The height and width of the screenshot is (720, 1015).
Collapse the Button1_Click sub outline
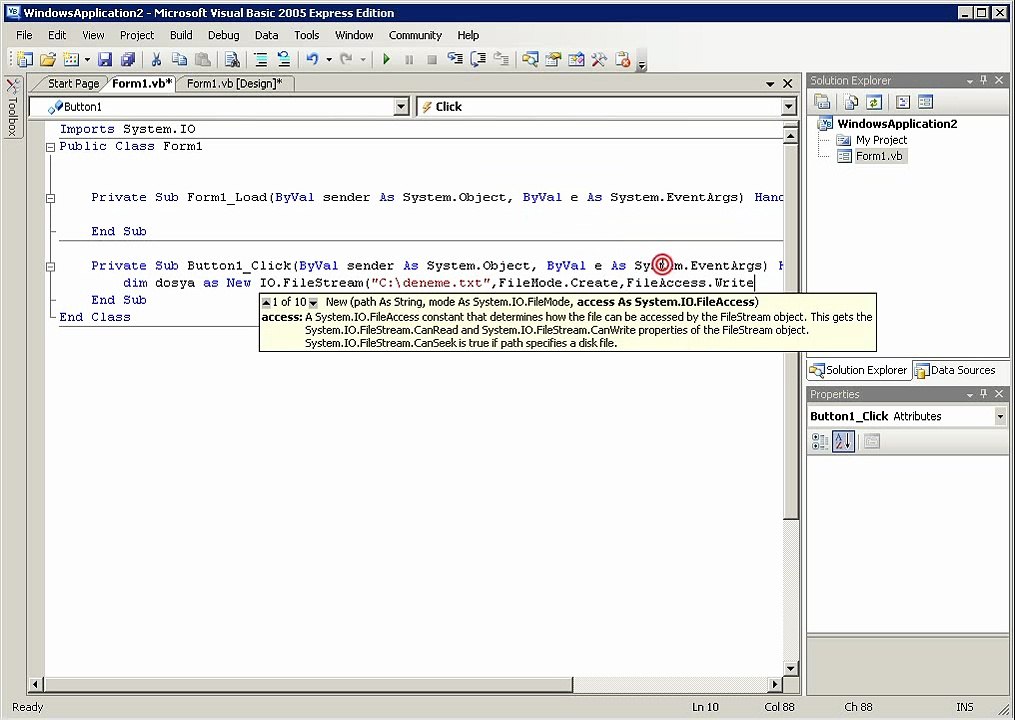click(x=50, y=266)
